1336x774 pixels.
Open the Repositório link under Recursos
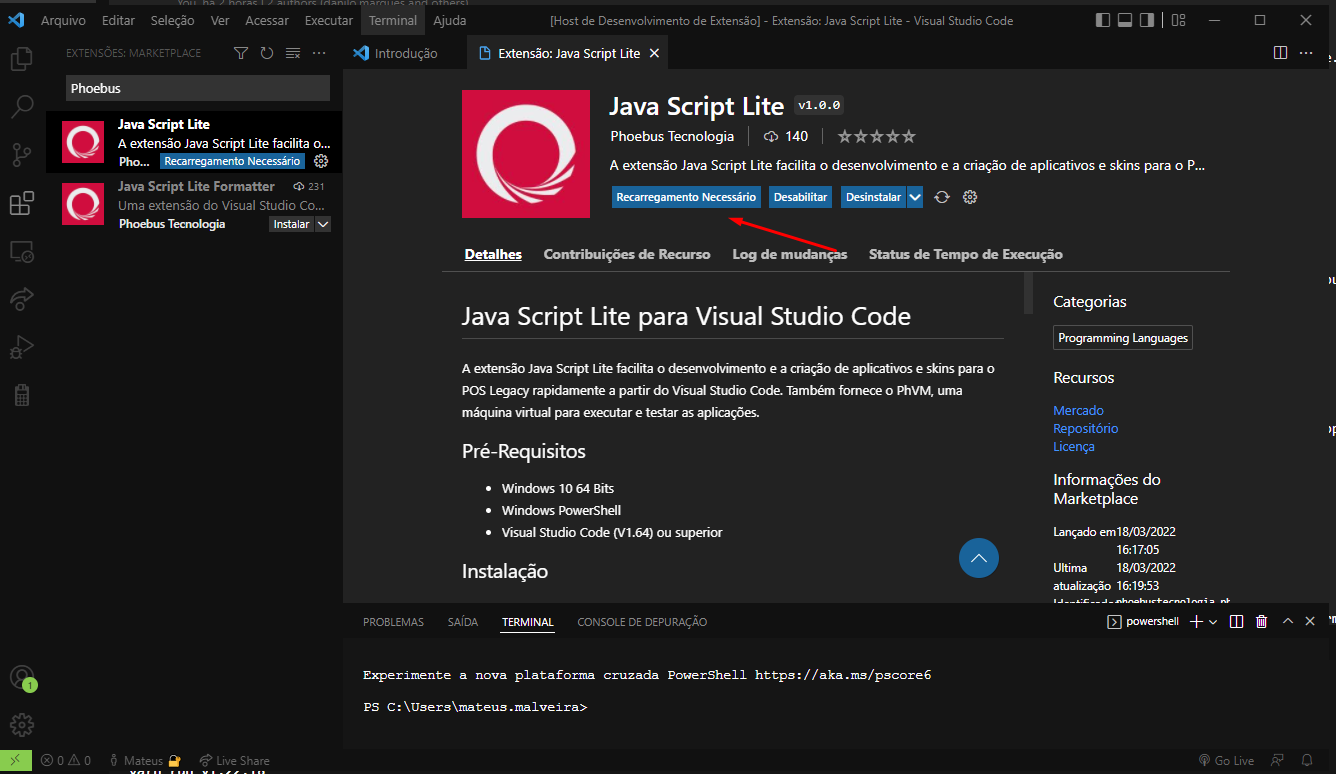pyautogui.click(x=1085, y=428)
